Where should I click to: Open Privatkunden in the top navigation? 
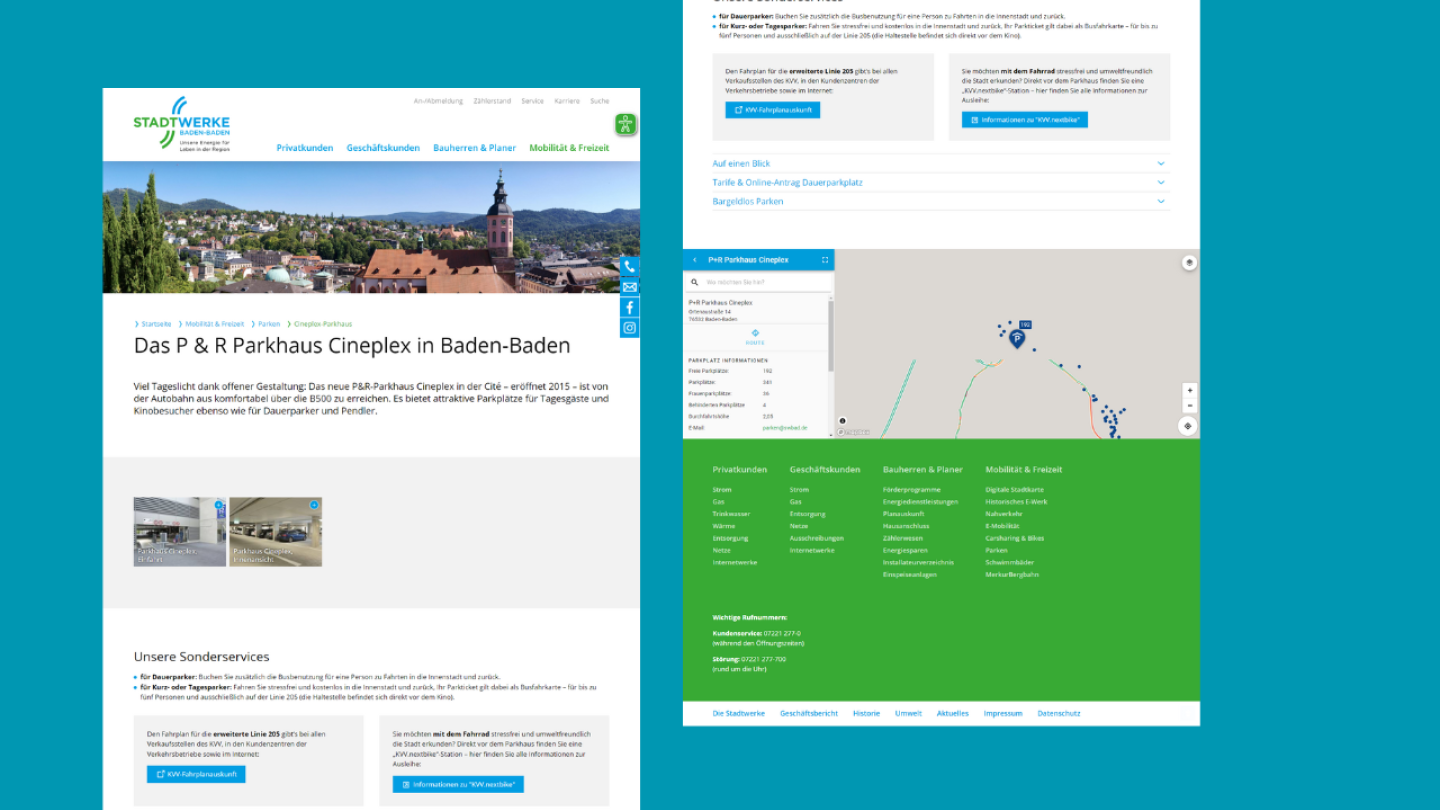tap(305, 148)
